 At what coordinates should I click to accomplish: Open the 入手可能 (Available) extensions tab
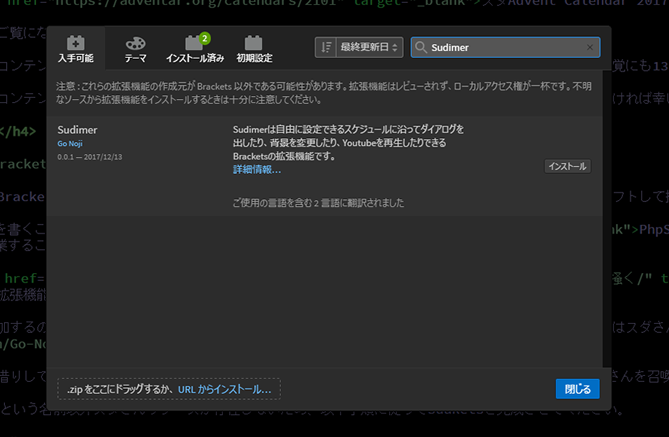coord(75,49)
